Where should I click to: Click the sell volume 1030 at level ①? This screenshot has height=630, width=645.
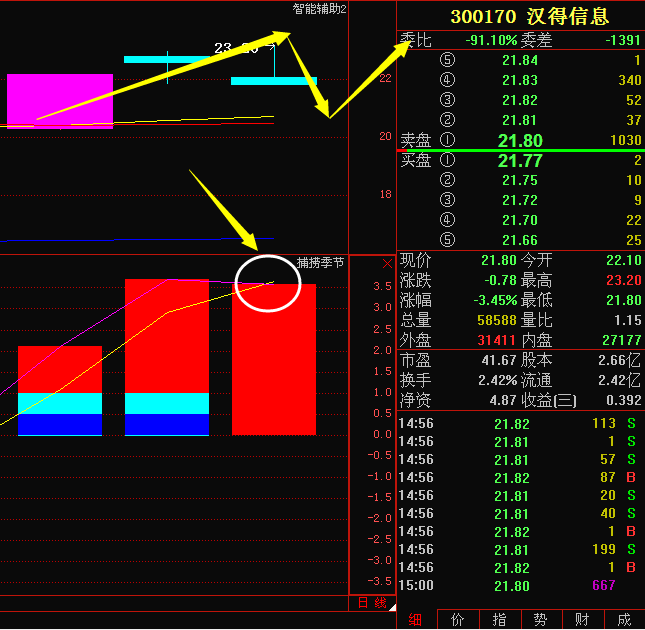point(626,141)
